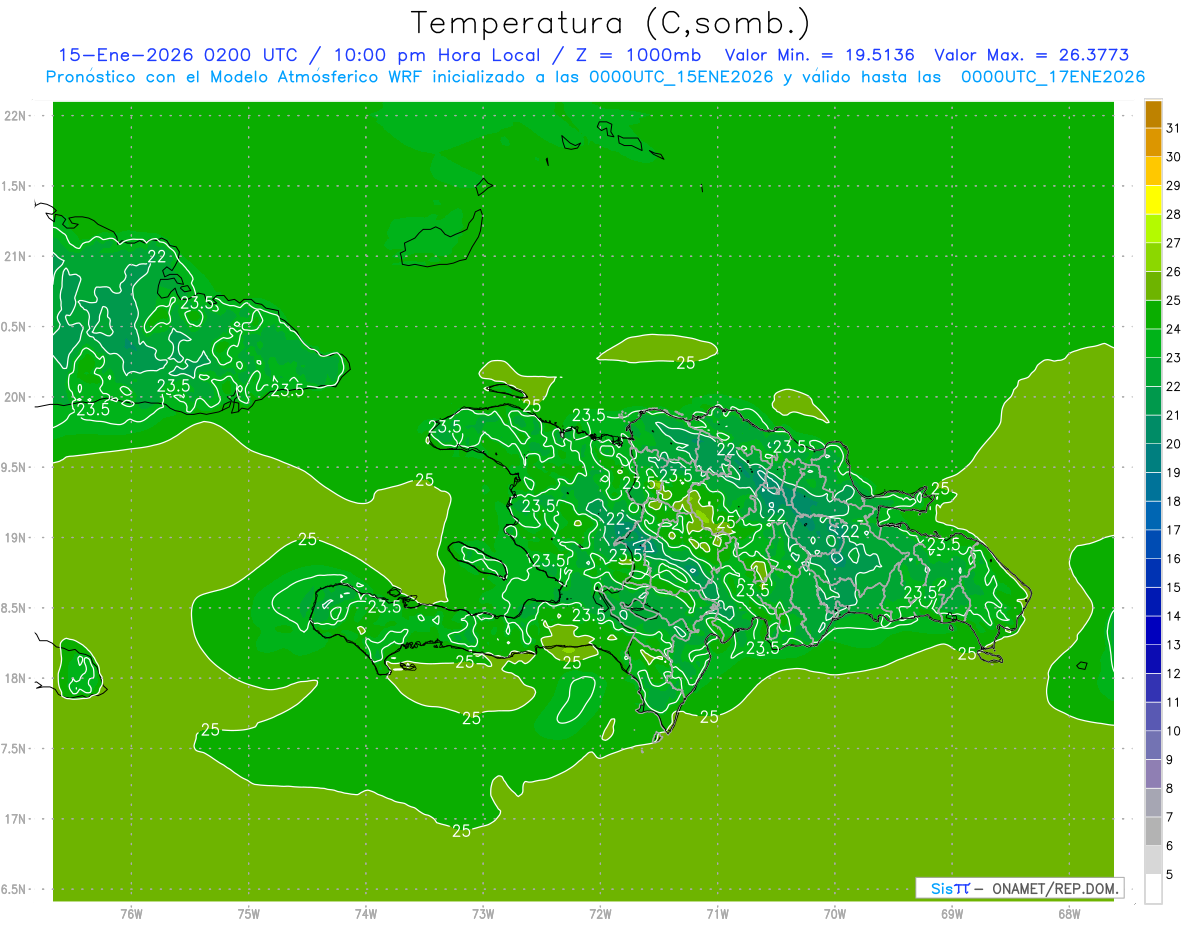The width and height of the screenshot is (1200, 927).
Task: Click the 19N latitude axis label
Action: pyautogui.click(x=14, y=538)
